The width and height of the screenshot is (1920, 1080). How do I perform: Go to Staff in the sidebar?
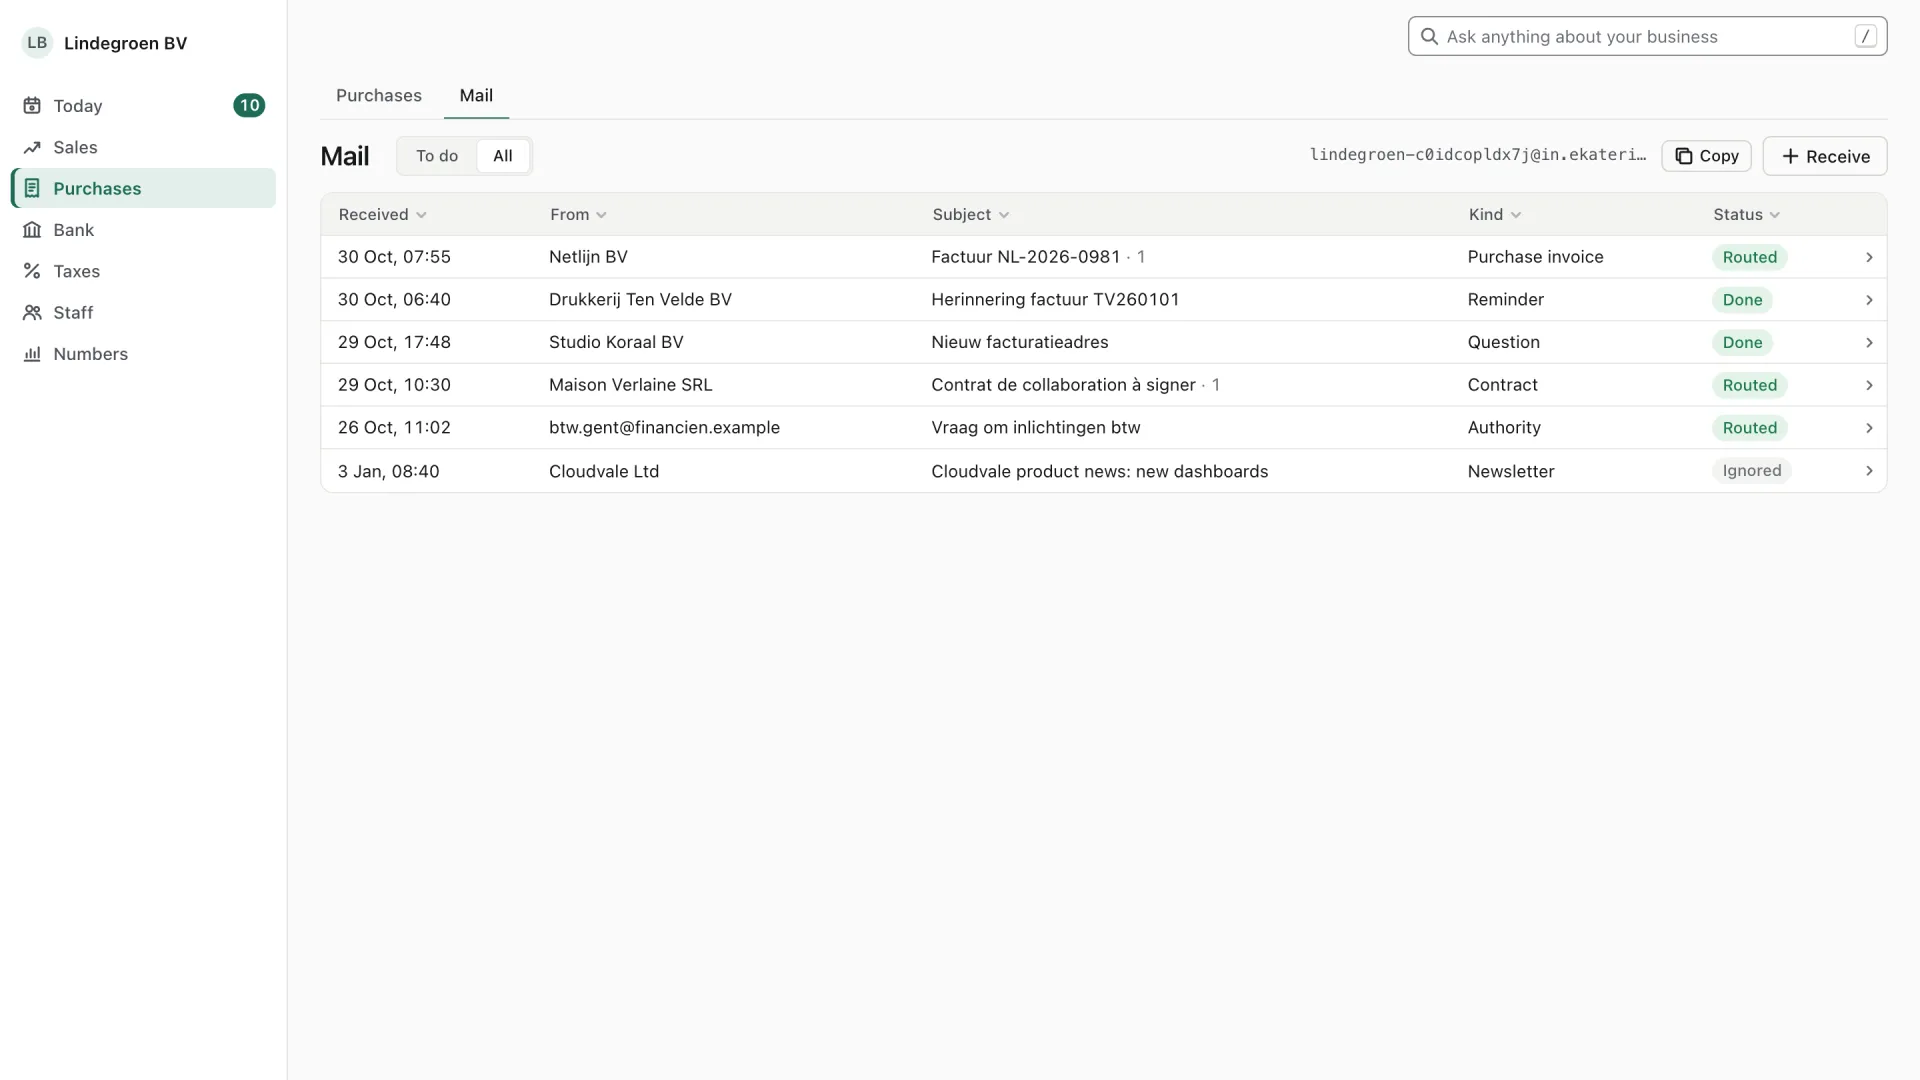tap(143, 313)
